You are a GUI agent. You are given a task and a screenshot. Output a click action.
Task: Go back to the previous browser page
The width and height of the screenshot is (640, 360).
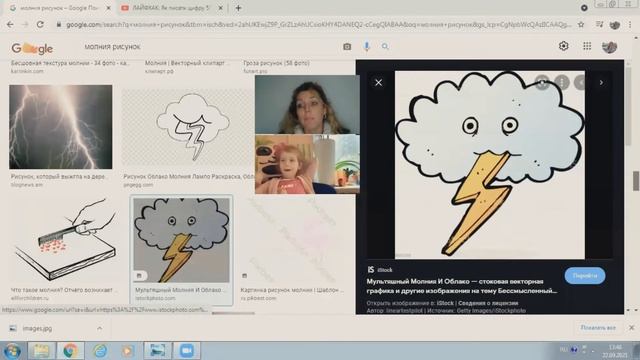click(10, 24)
